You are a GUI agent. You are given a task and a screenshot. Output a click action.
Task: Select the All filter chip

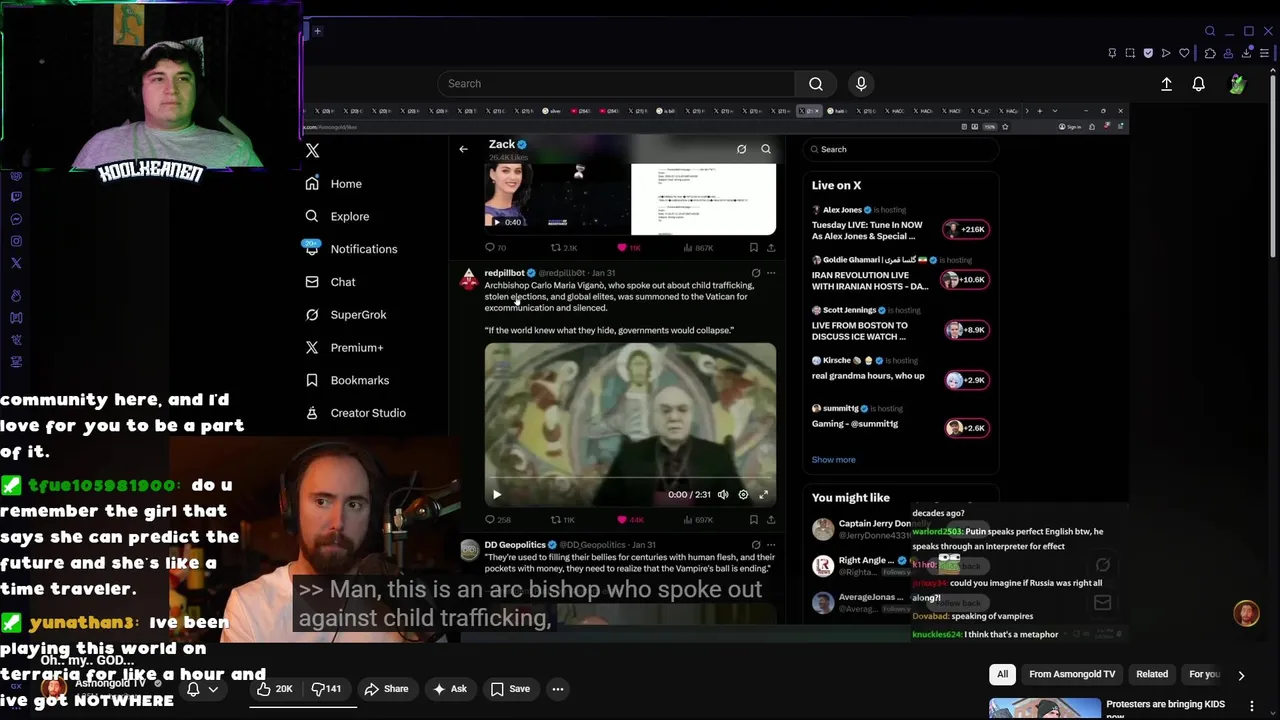[x=1002, y=674]
